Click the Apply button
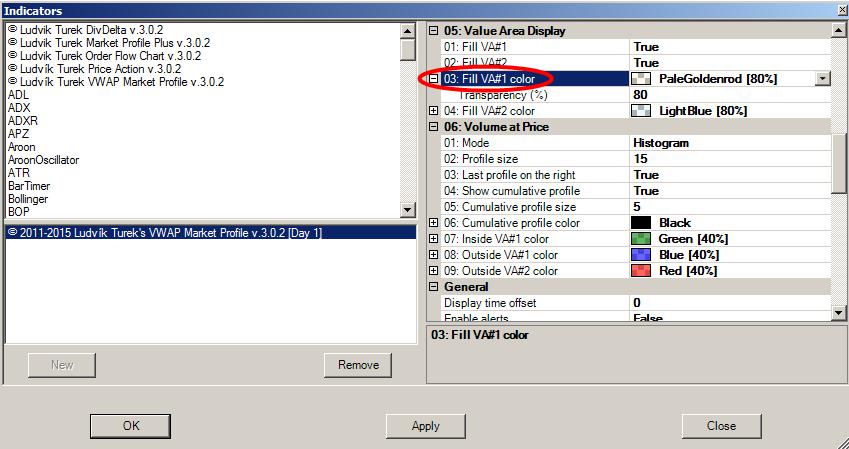Viewport: 849px width, 449px height. coord(426,426)
